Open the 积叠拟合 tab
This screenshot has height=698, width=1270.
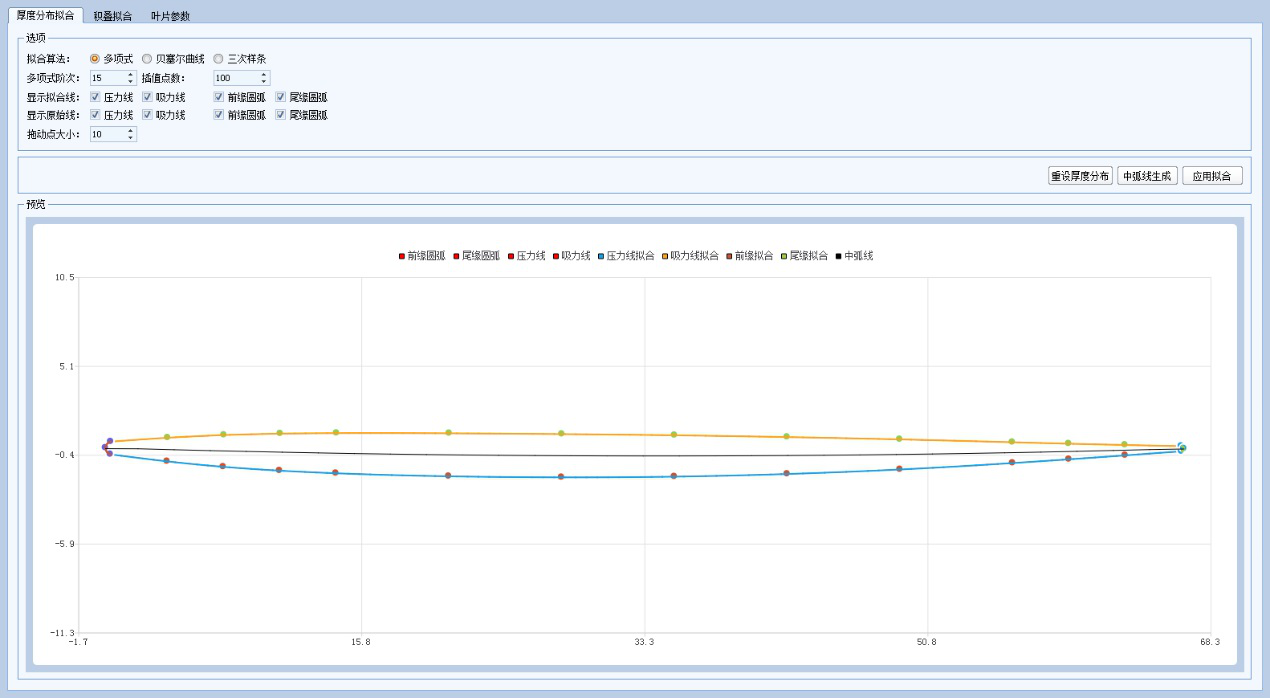(112, 16)
